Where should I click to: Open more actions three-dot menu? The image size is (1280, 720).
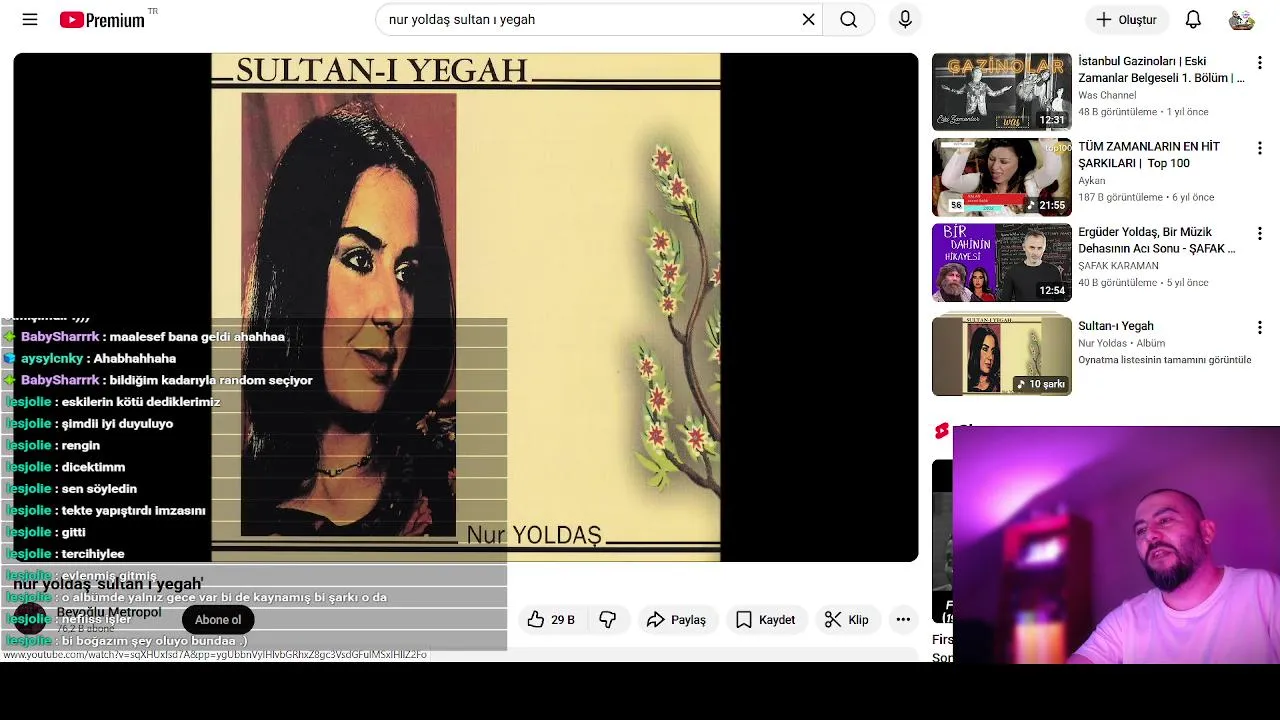click(x=903, y=620)
